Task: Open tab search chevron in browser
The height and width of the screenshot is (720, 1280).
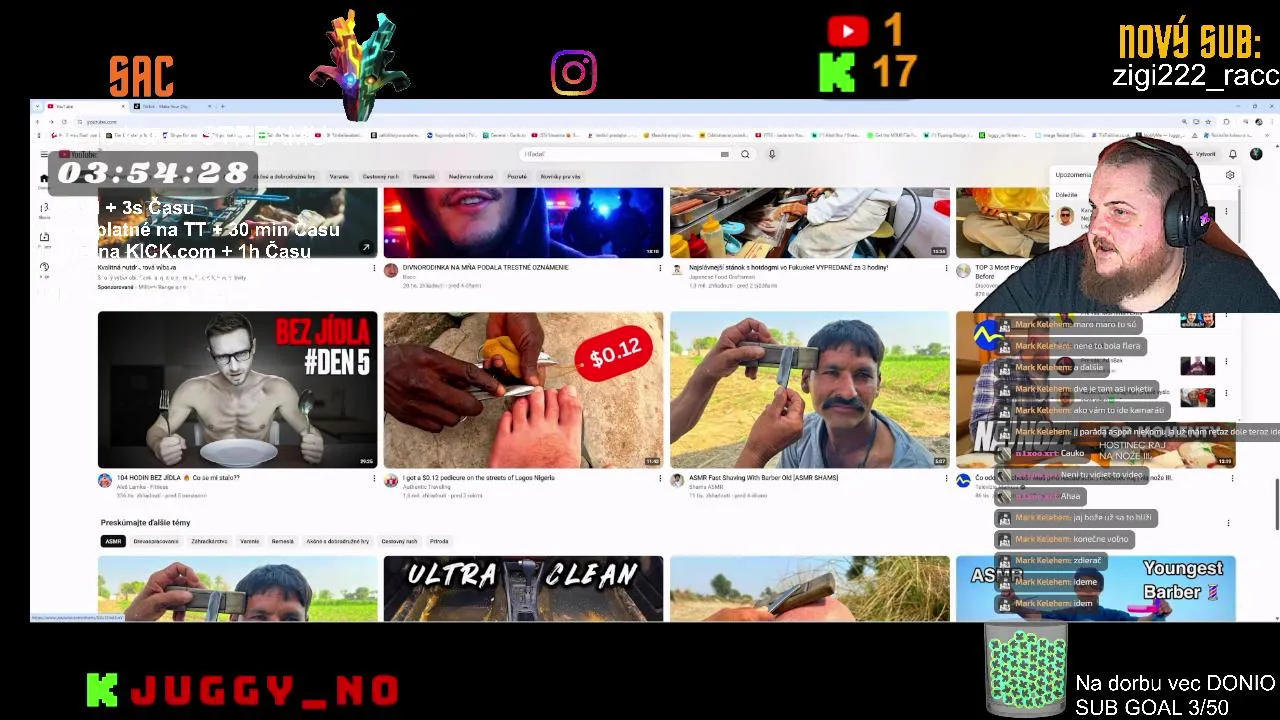Action: pyautogui.click(x=37, y=106)
